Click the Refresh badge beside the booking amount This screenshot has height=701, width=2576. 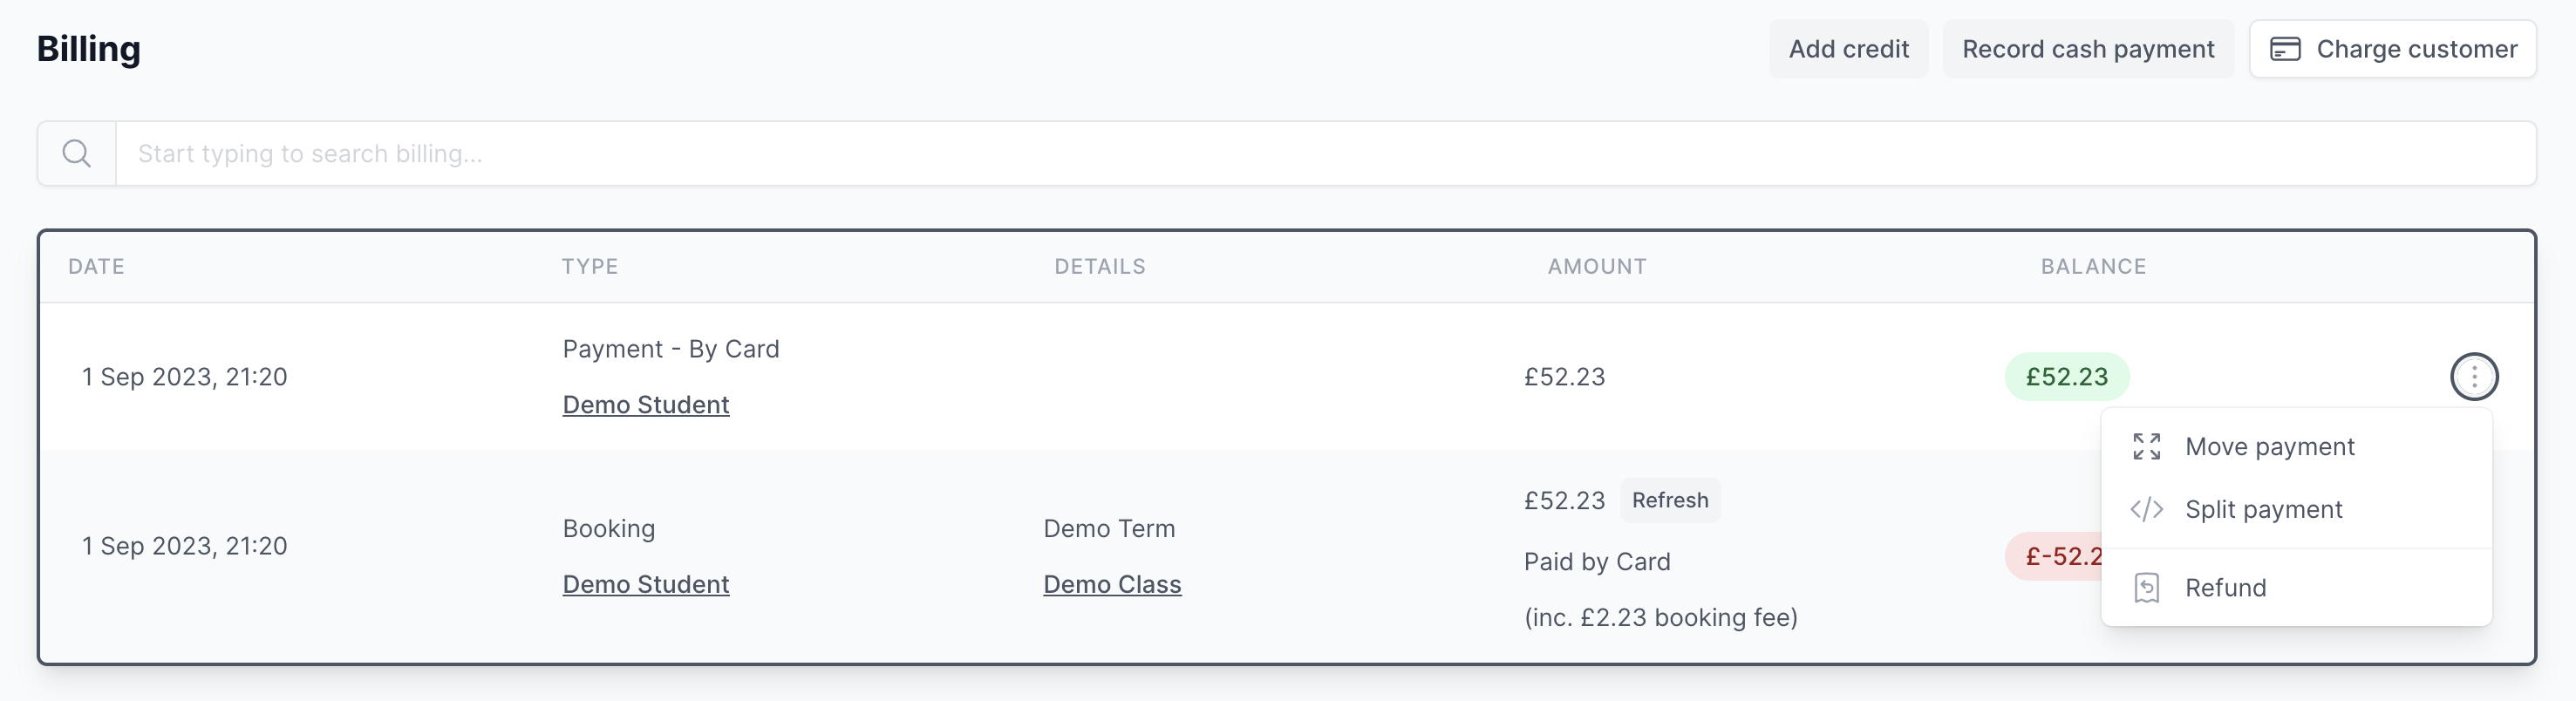[1670, 500]
